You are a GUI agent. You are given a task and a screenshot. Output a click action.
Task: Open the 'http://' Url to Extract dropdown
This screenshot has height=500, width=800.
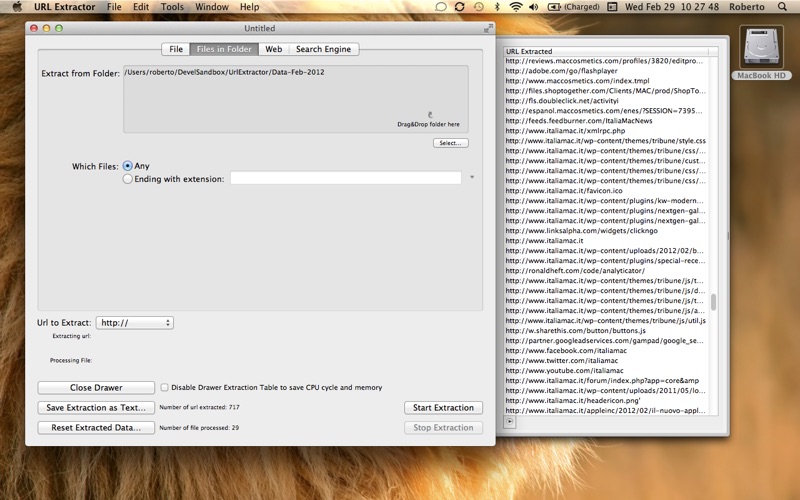135,323
